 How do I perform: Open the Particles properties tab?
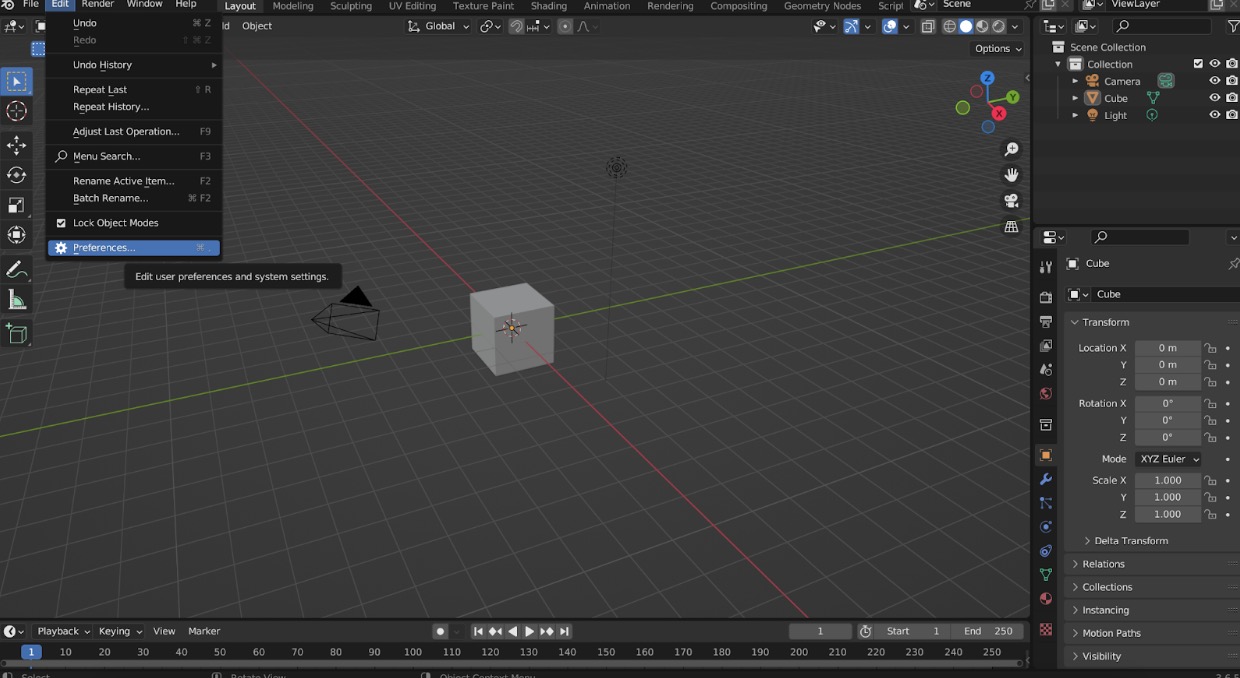pyautogui.click(x=1046, y=503)
